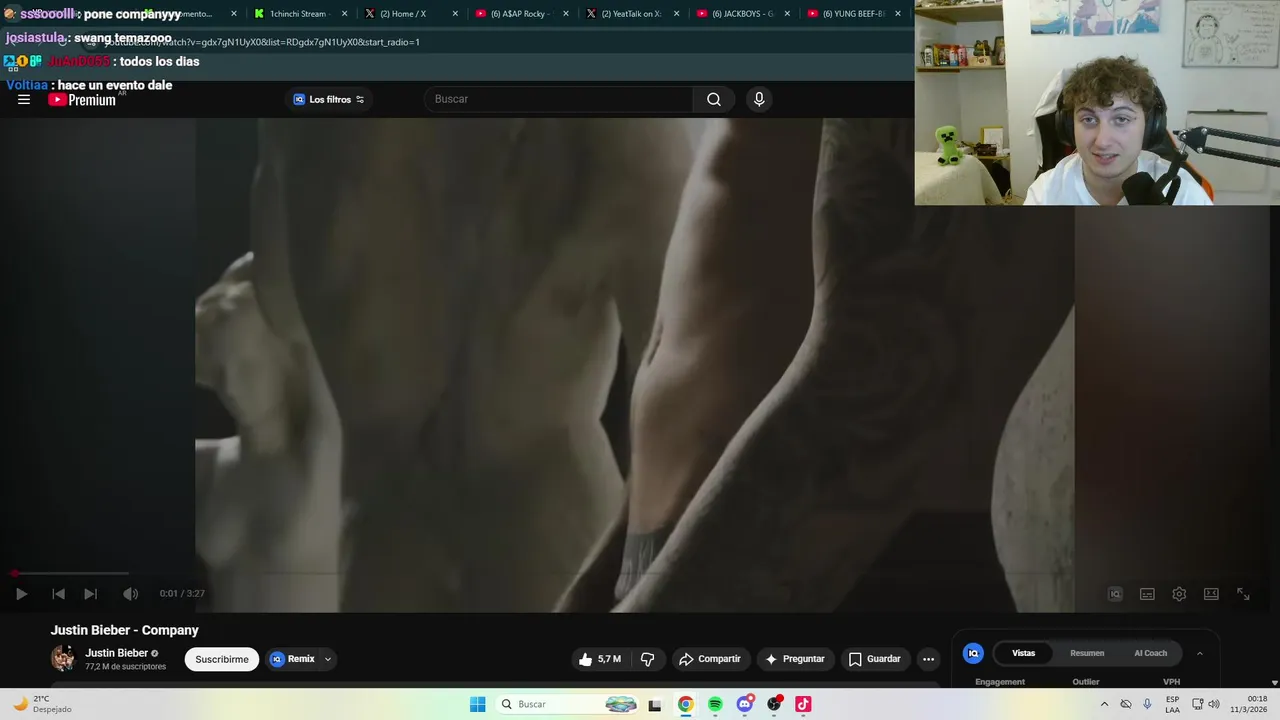Open Spotify from the taskbar
The height and width of the screenshot is (720, 1280).
click(715, 704)
